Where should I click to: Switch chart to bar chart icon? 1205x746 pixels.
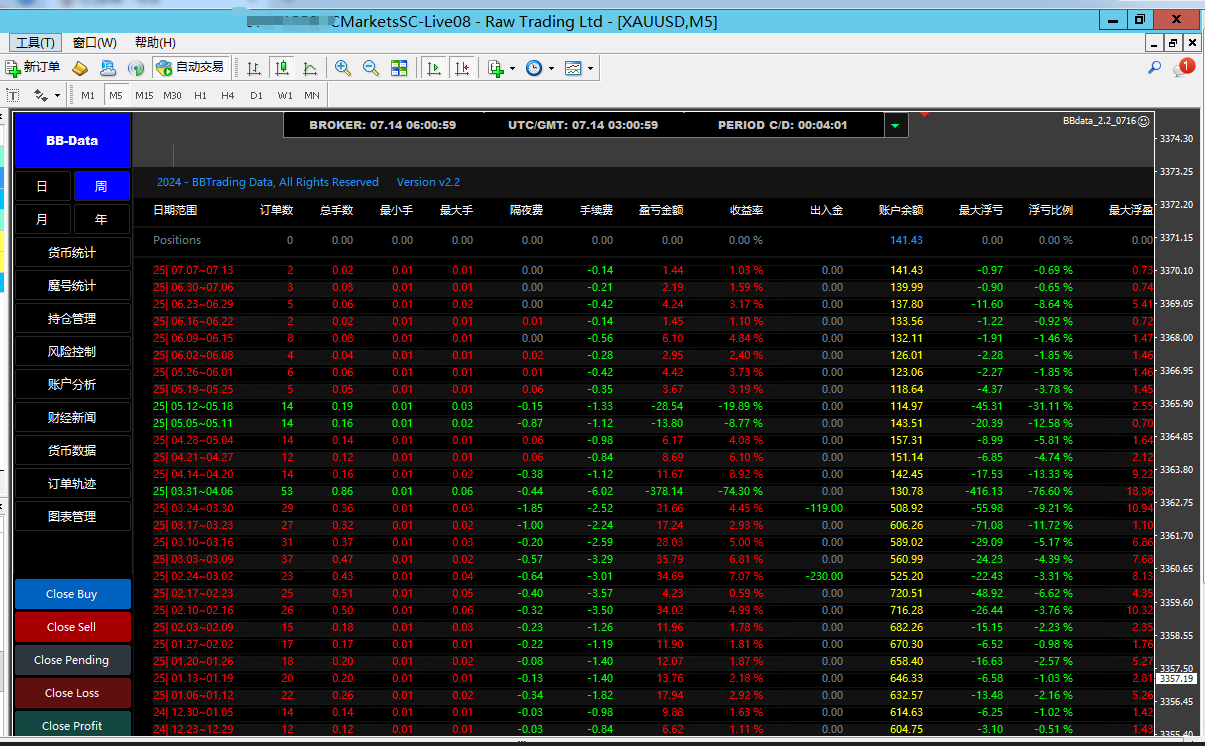click(x=254, y=68)
